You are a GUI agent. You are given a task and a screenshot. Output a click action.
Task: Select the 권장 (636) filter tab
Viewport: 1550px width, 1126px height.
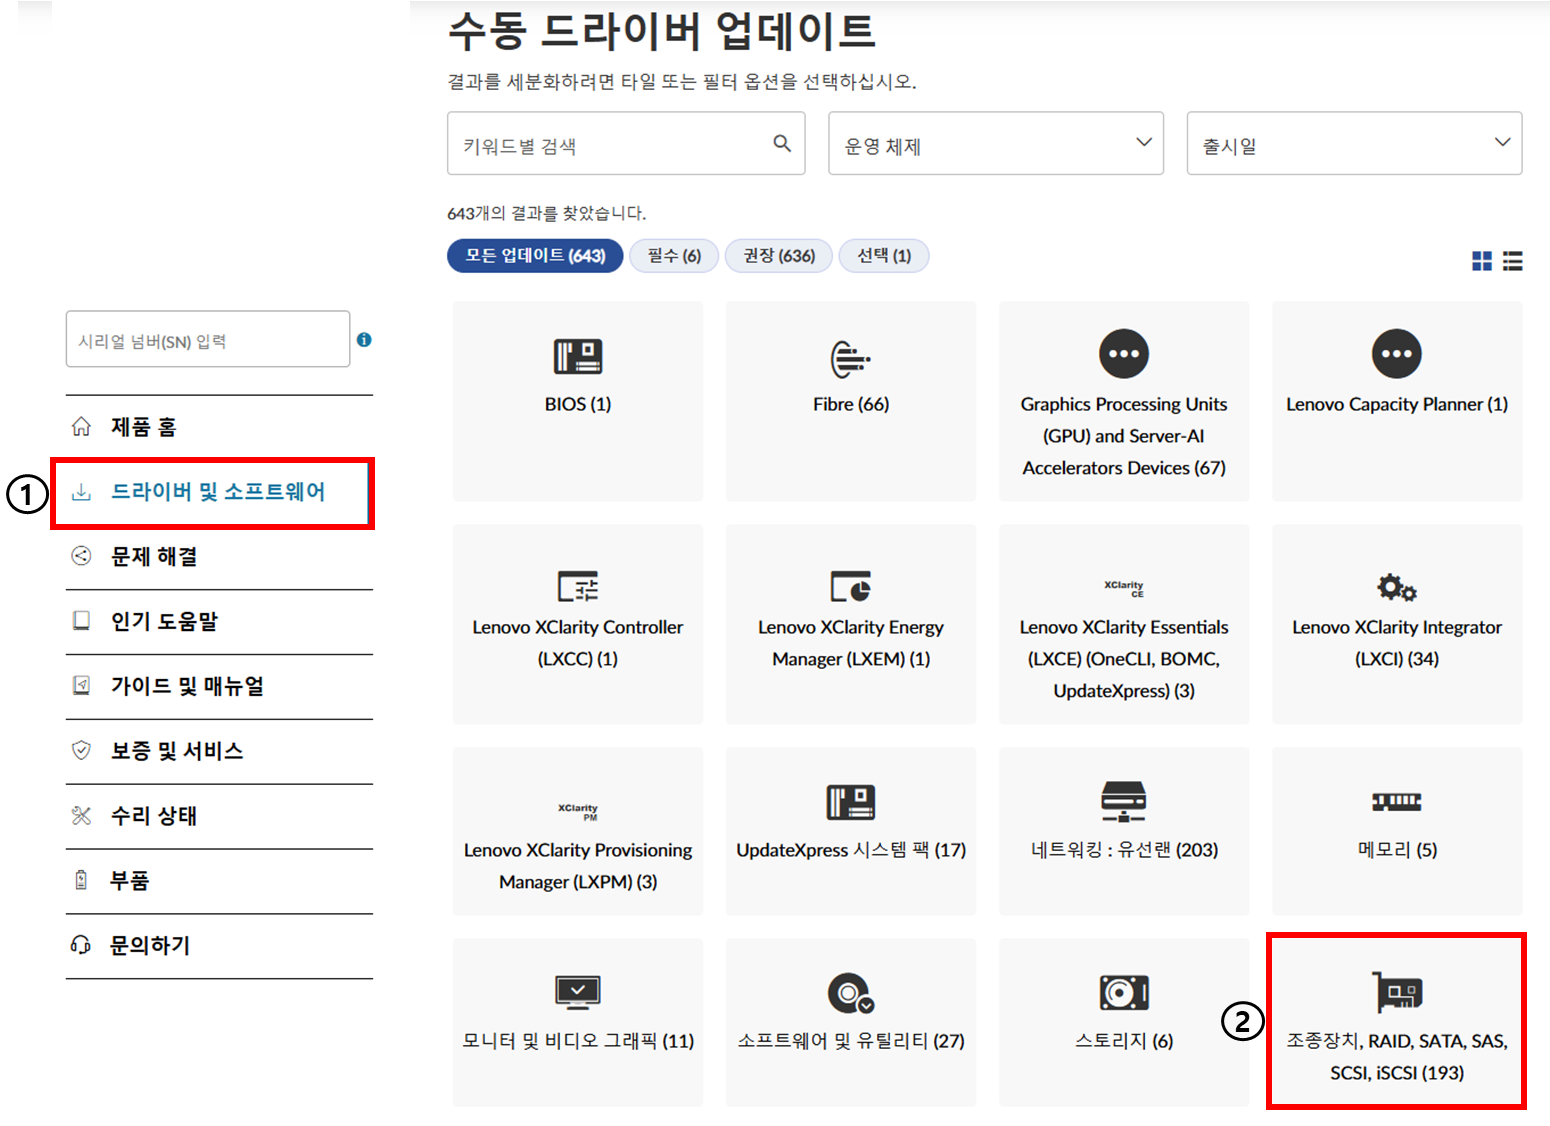pyautogui.click(x=779, y=256)
